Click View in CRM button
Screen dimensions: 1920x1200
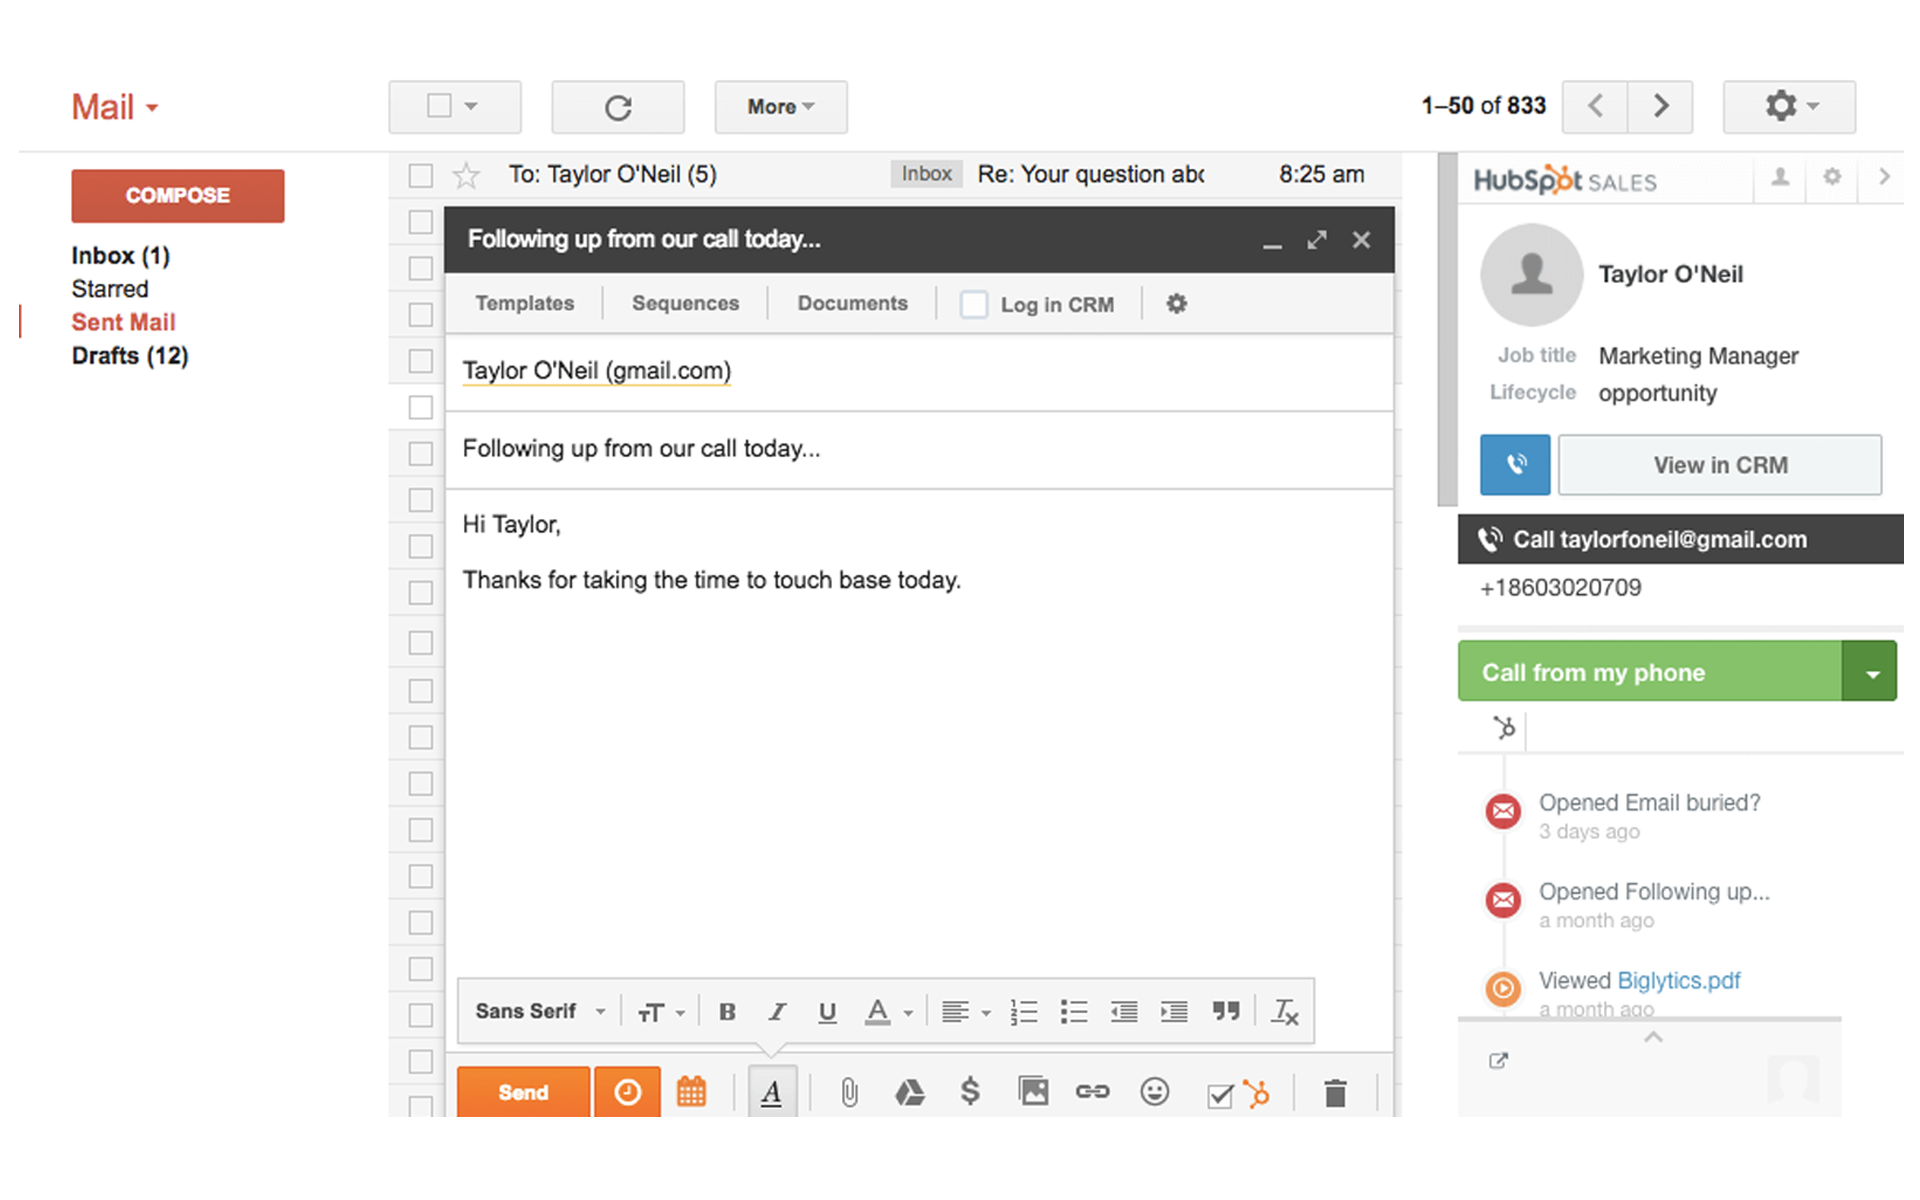pyautogui.click(x=1720, y=465)
